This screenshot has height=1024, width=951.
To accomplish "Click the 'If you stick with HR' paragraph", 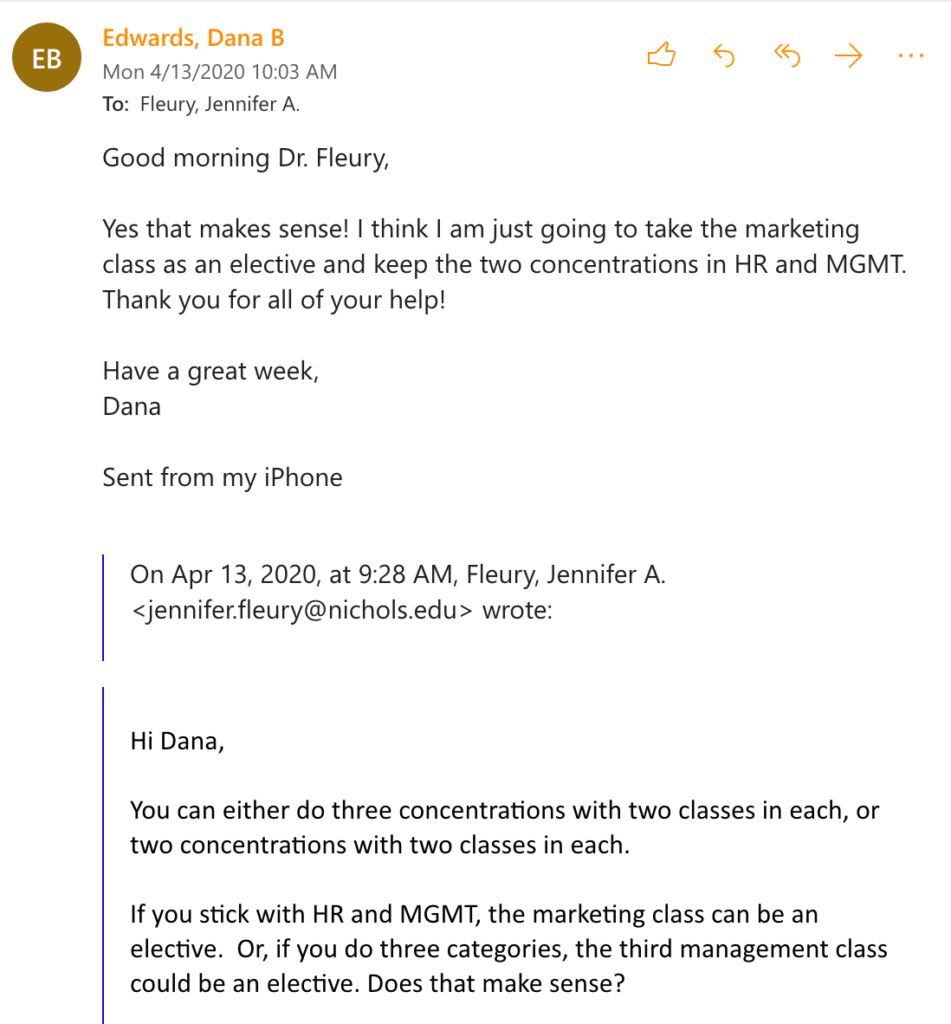I will pos(508,948).
